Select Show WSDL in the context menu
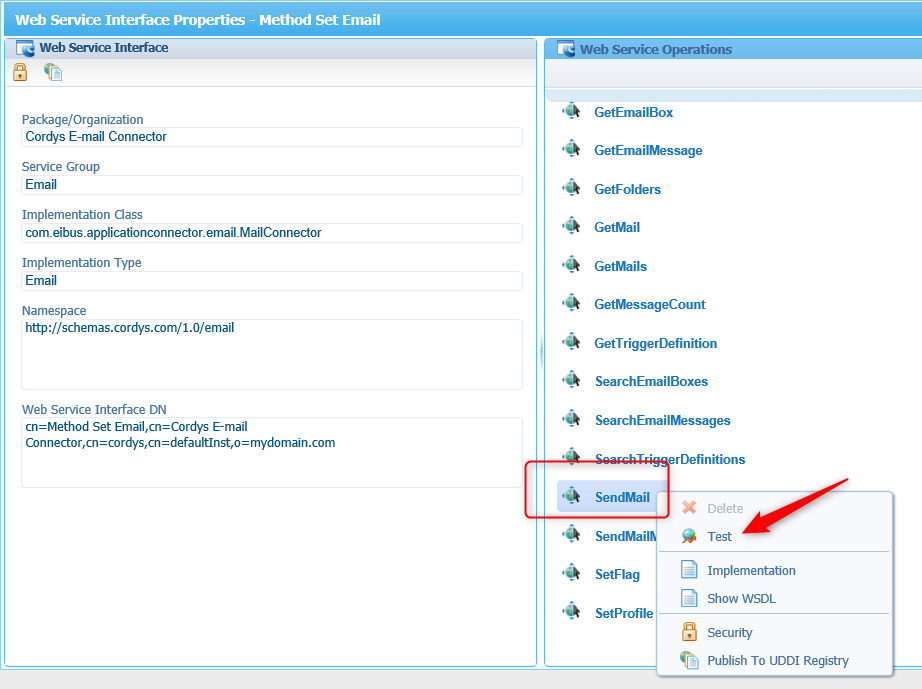922x689 pixels. tap(741, 598)
